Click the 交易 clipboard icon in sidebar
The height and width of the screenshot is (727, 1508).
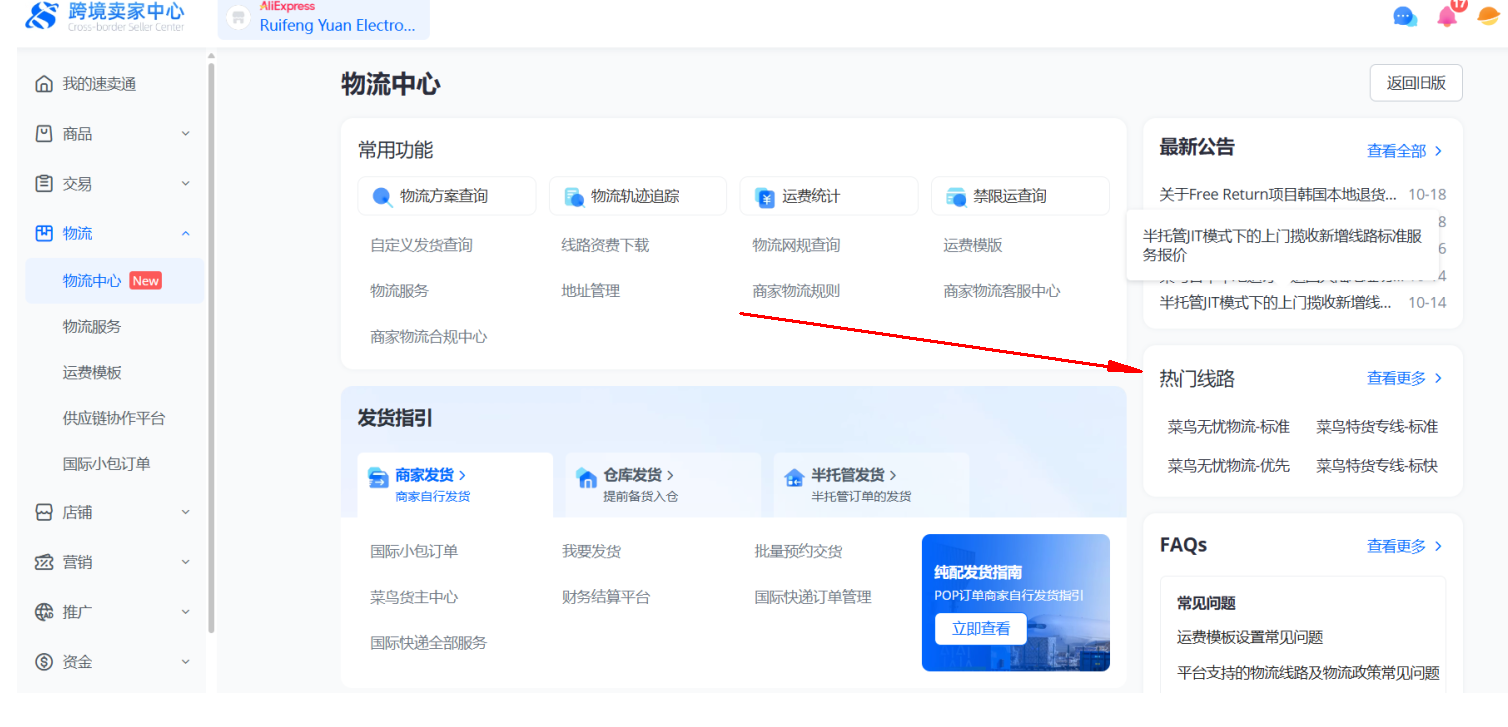tap(43, 184)
